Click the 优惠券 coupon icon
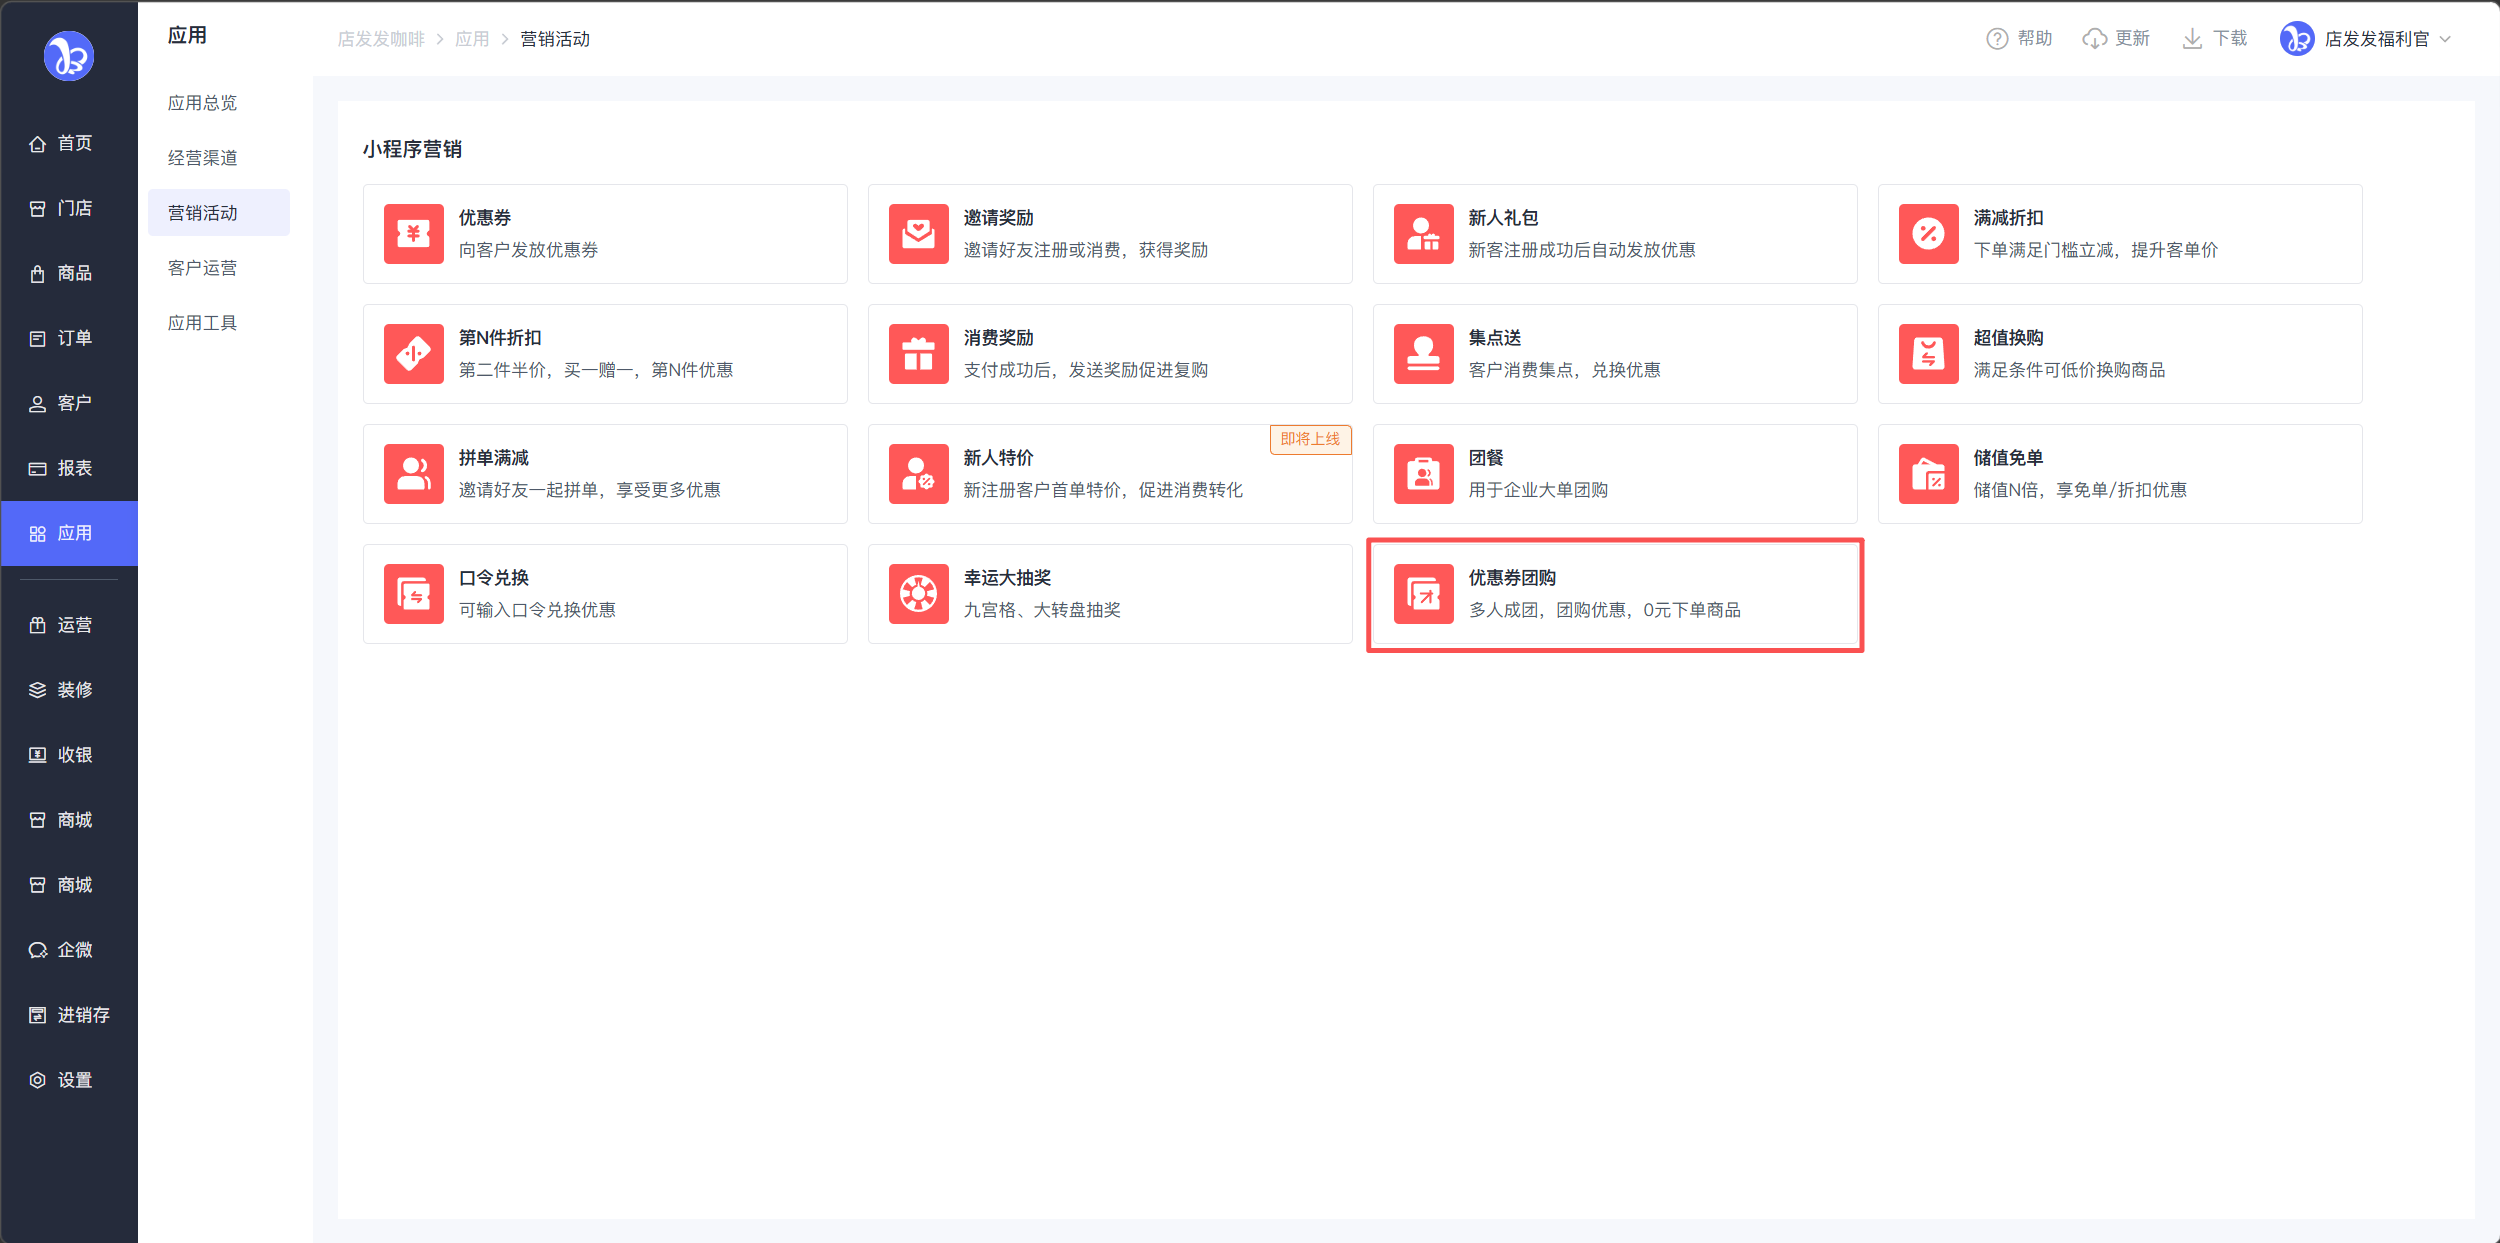2500x1243 pixels. pos(413,234)
